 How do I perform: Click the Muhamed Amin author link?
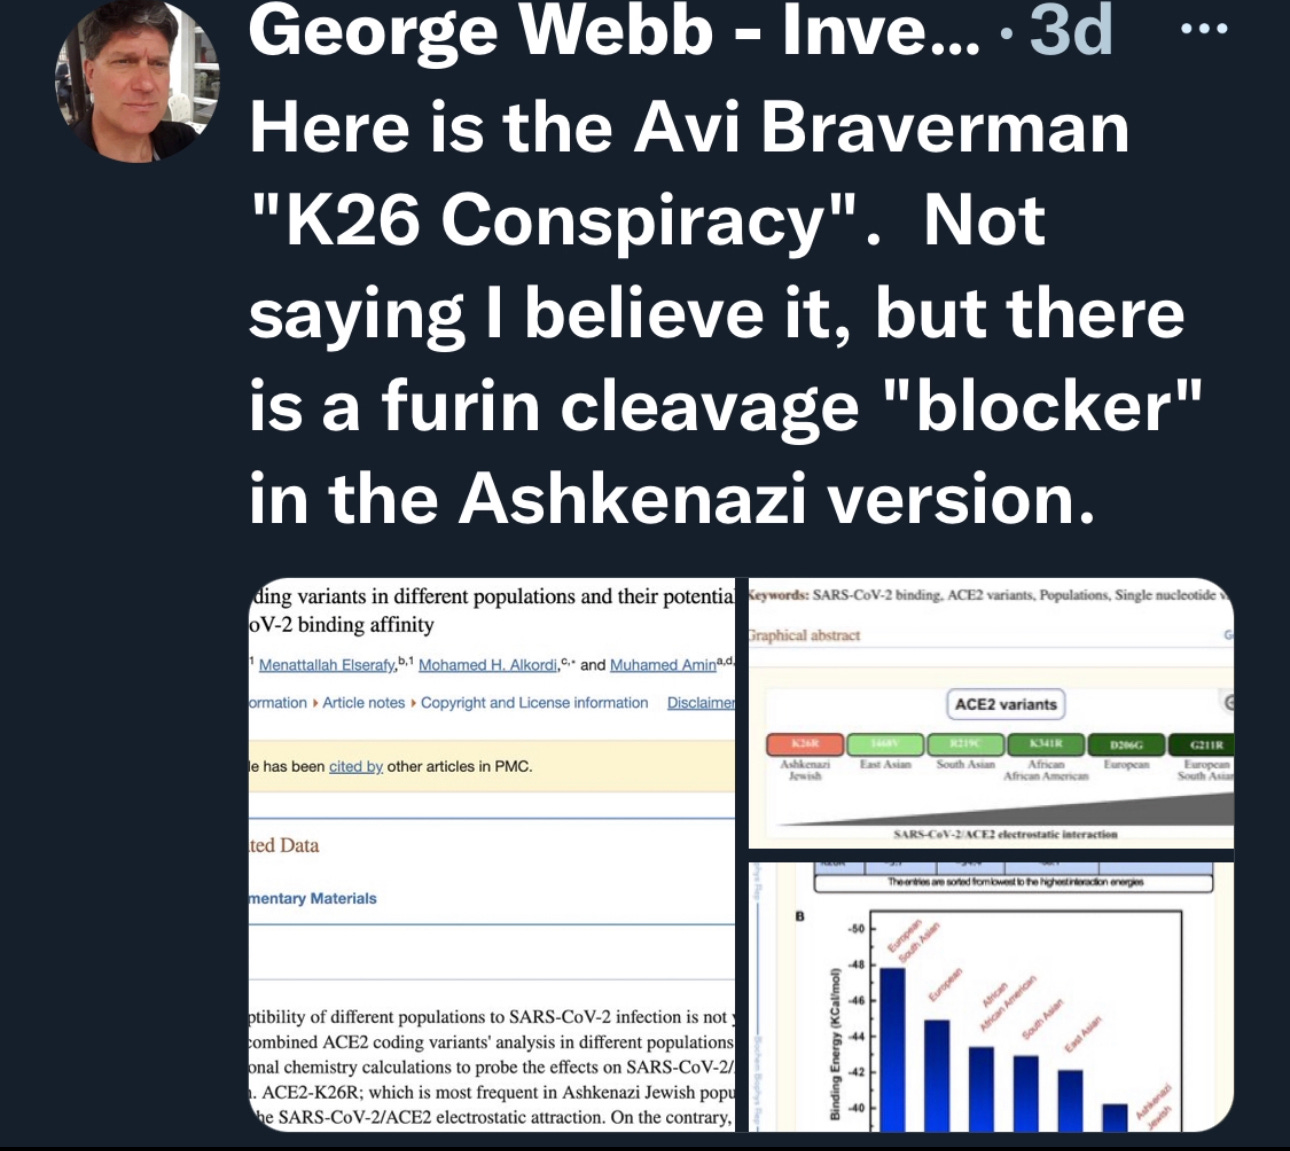click(663, 665)
